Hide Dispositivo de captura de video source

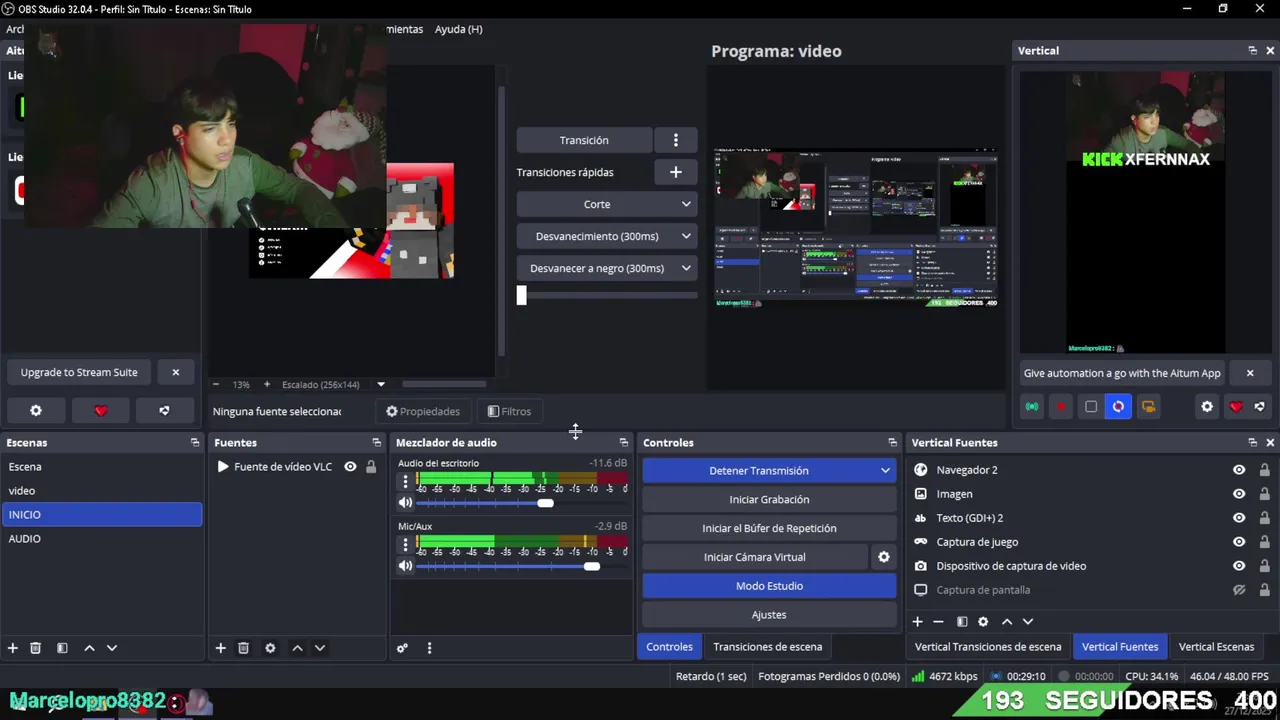[1239, 566]
